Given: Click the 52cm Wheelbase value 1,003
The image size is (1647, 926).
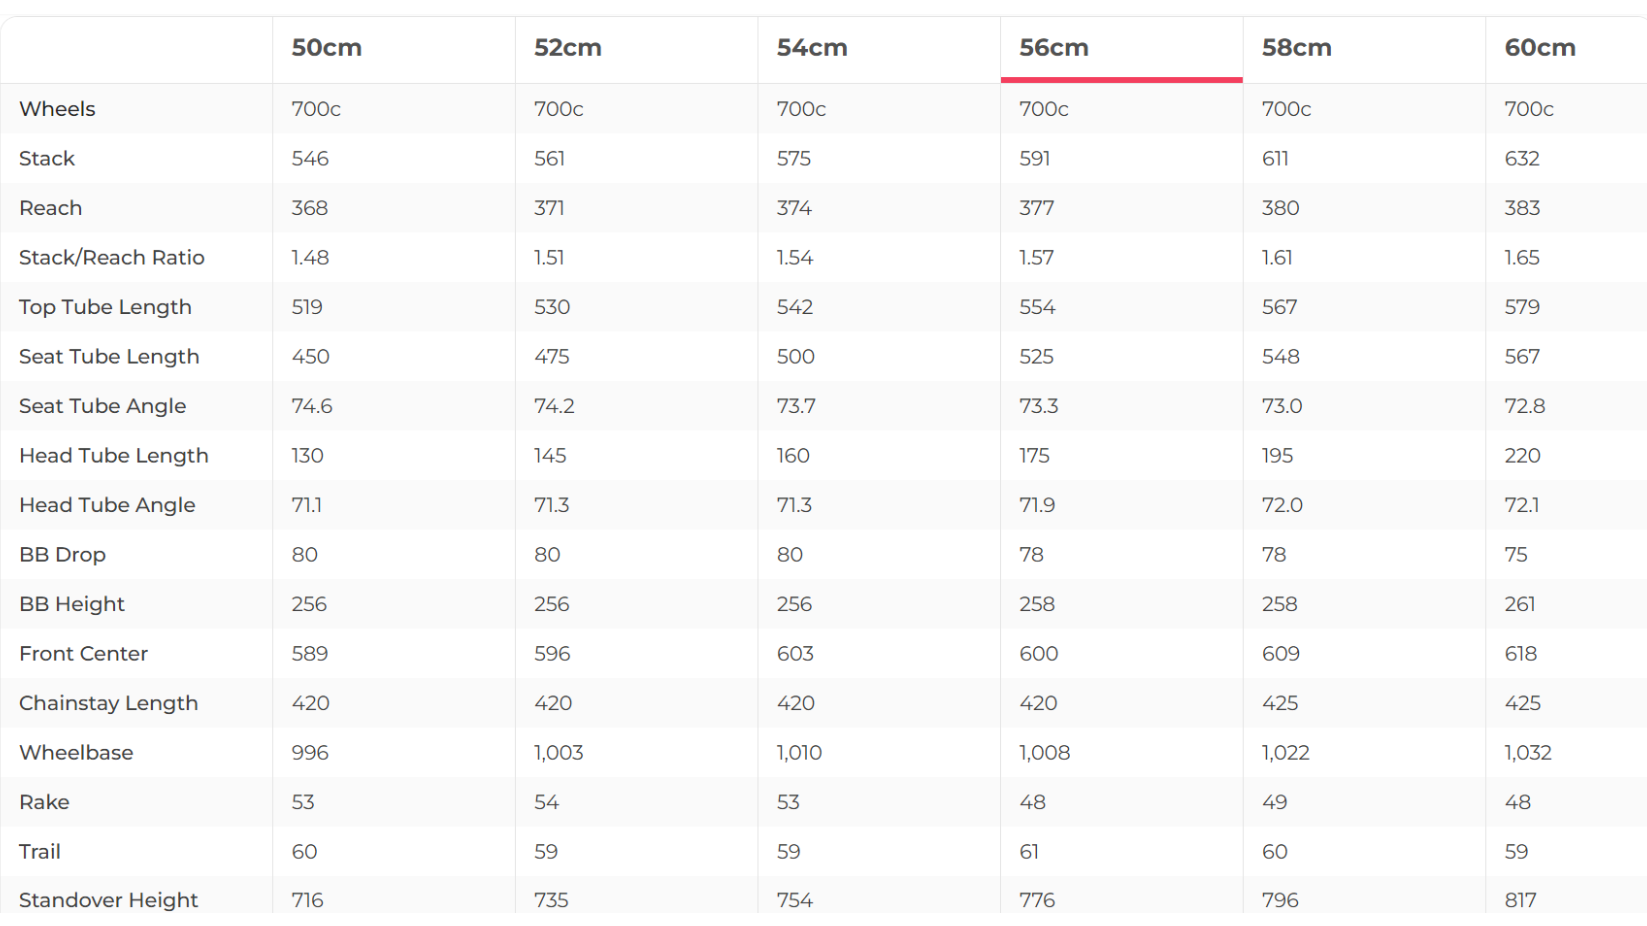Looking at the screenshot, I should point(558,753).
